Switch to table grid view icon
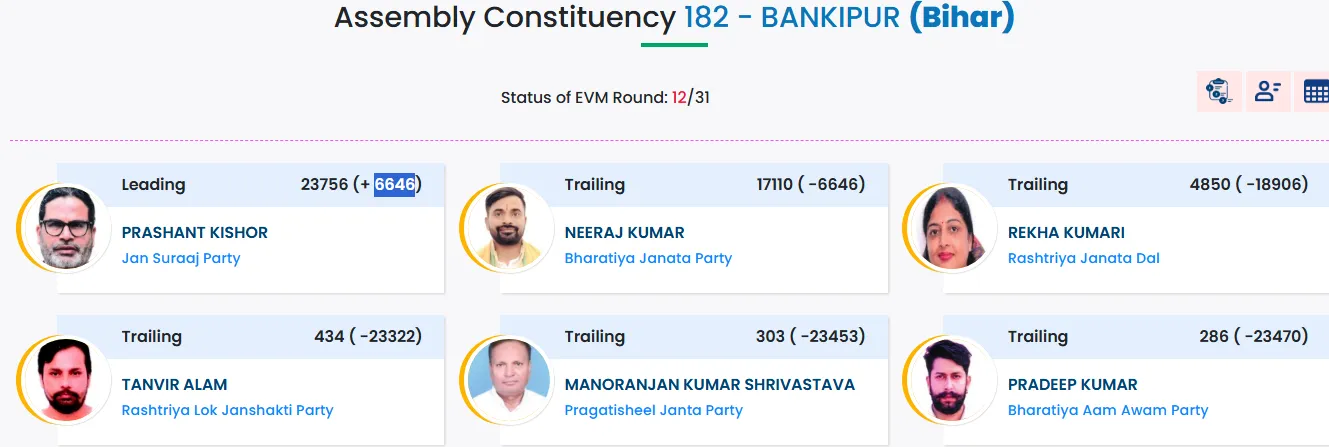1329x447 pixels. click(1315, 92)
